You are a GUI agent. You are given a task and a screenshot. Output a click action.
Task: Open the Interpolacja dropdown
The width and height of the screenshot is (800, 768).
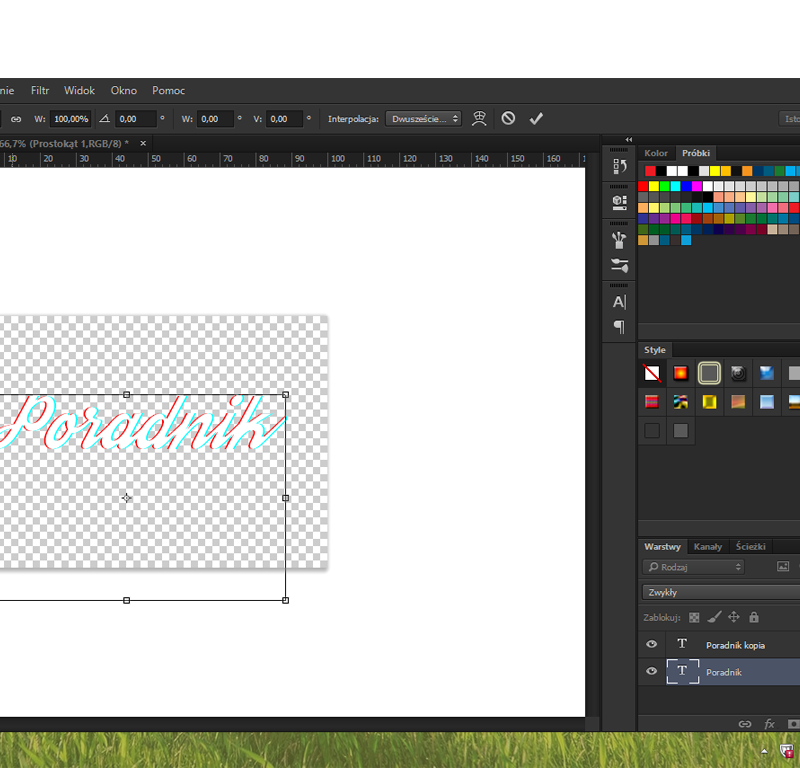(x=423, y=119)
